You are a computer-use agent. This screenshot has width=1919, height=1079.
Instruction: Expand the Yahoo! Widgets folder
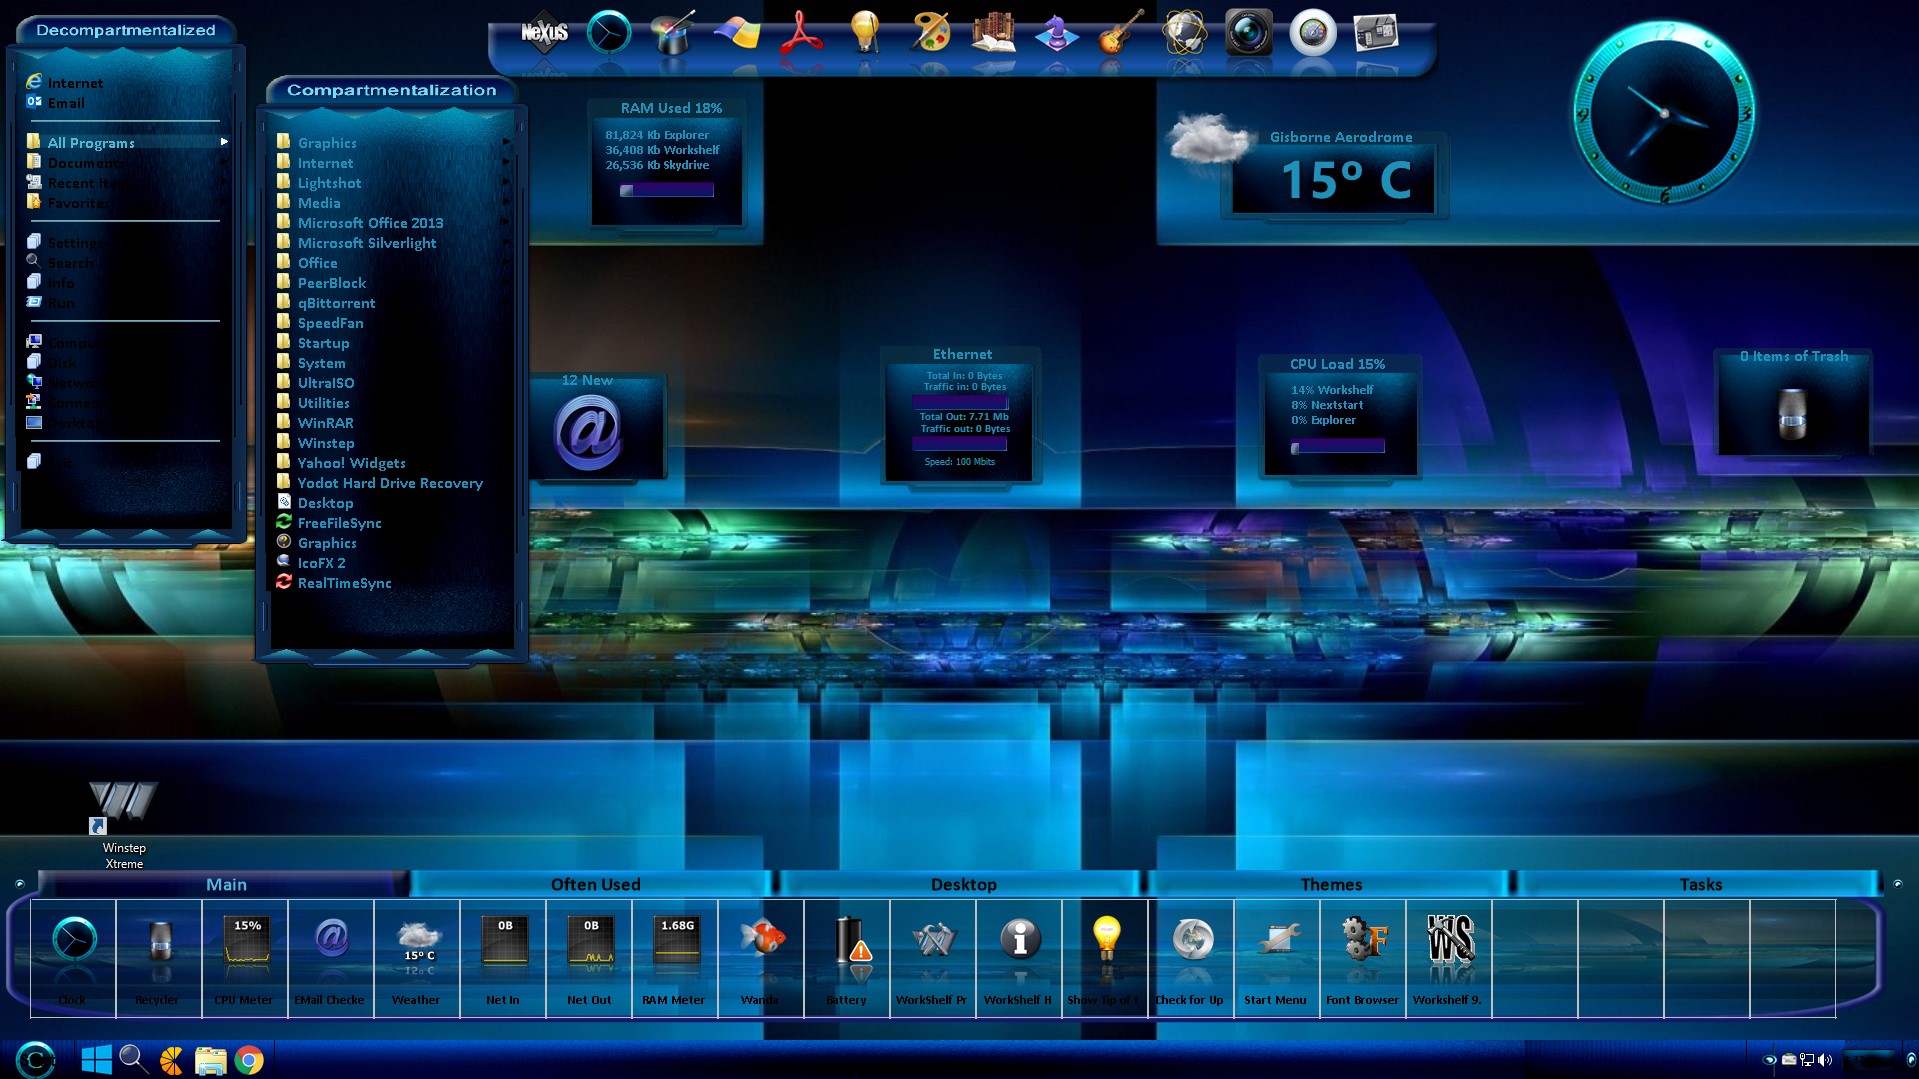click(351, 463)
